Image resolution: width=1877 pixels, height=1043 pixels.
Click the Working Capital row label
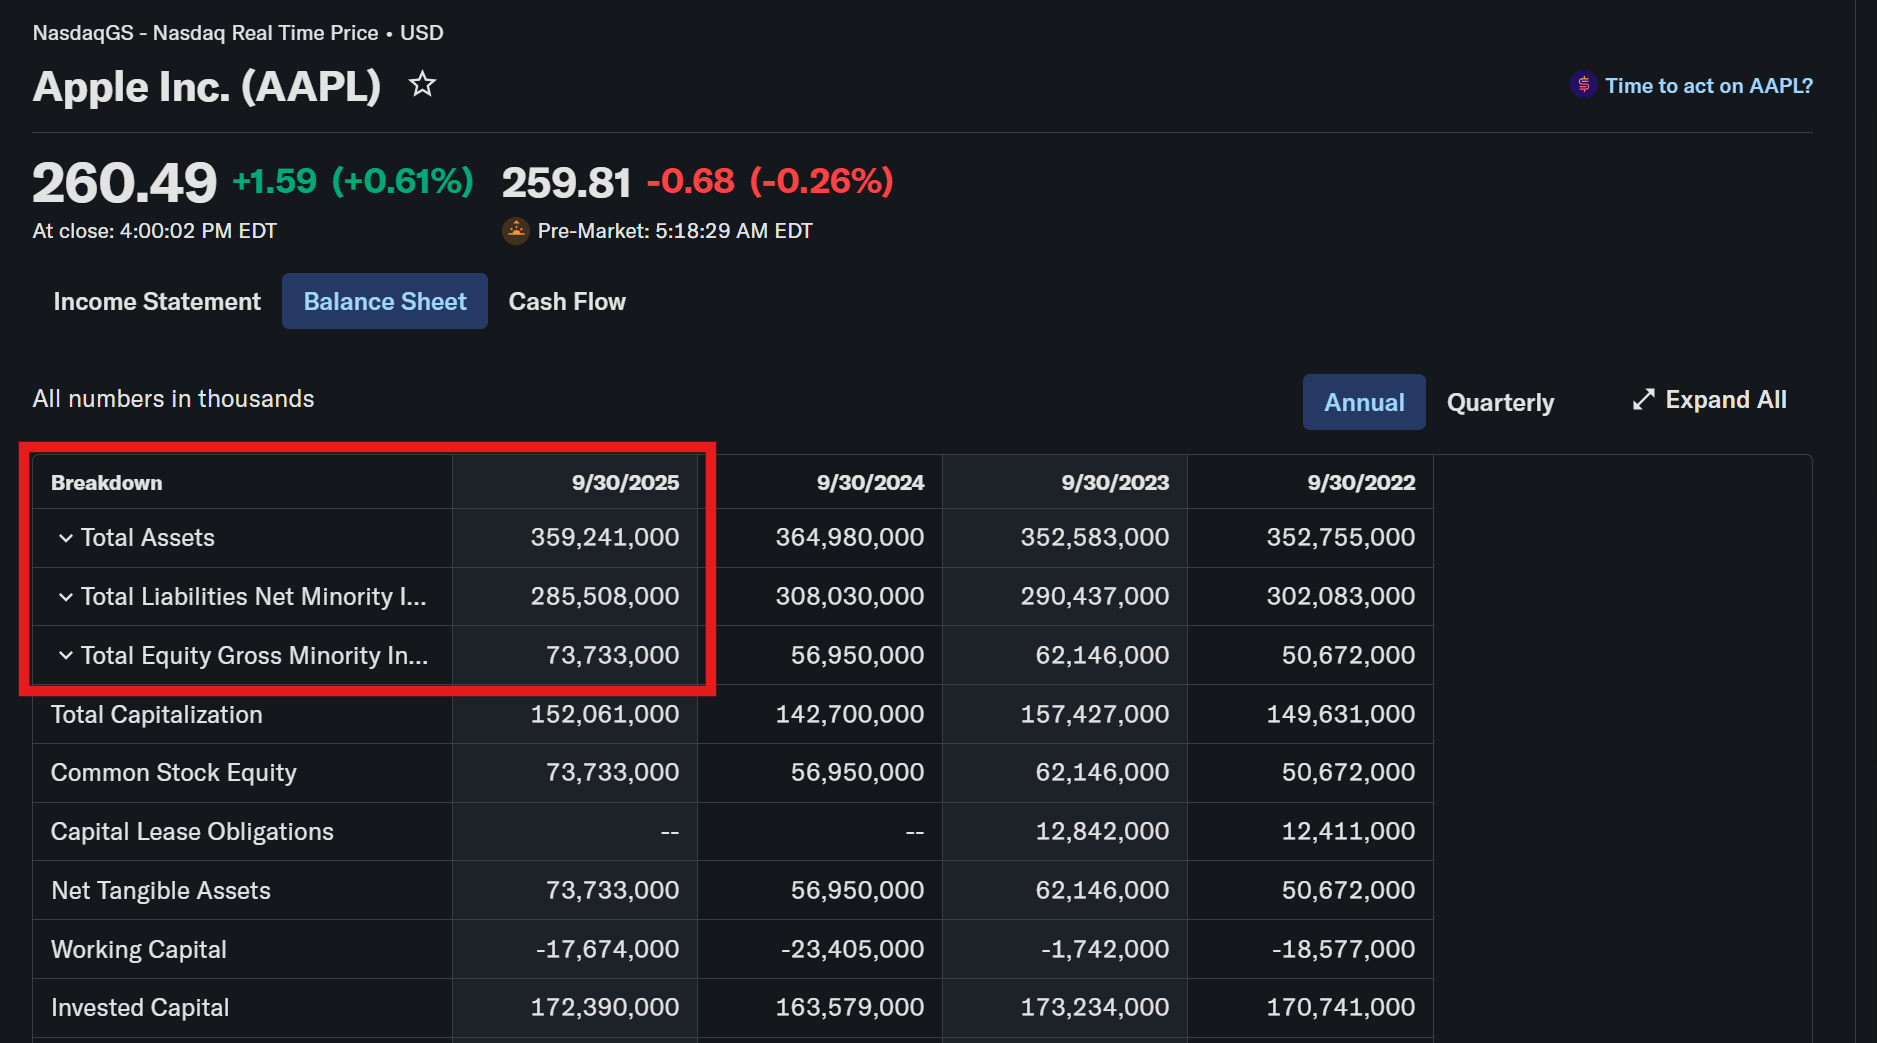click(x=139, y=950)
